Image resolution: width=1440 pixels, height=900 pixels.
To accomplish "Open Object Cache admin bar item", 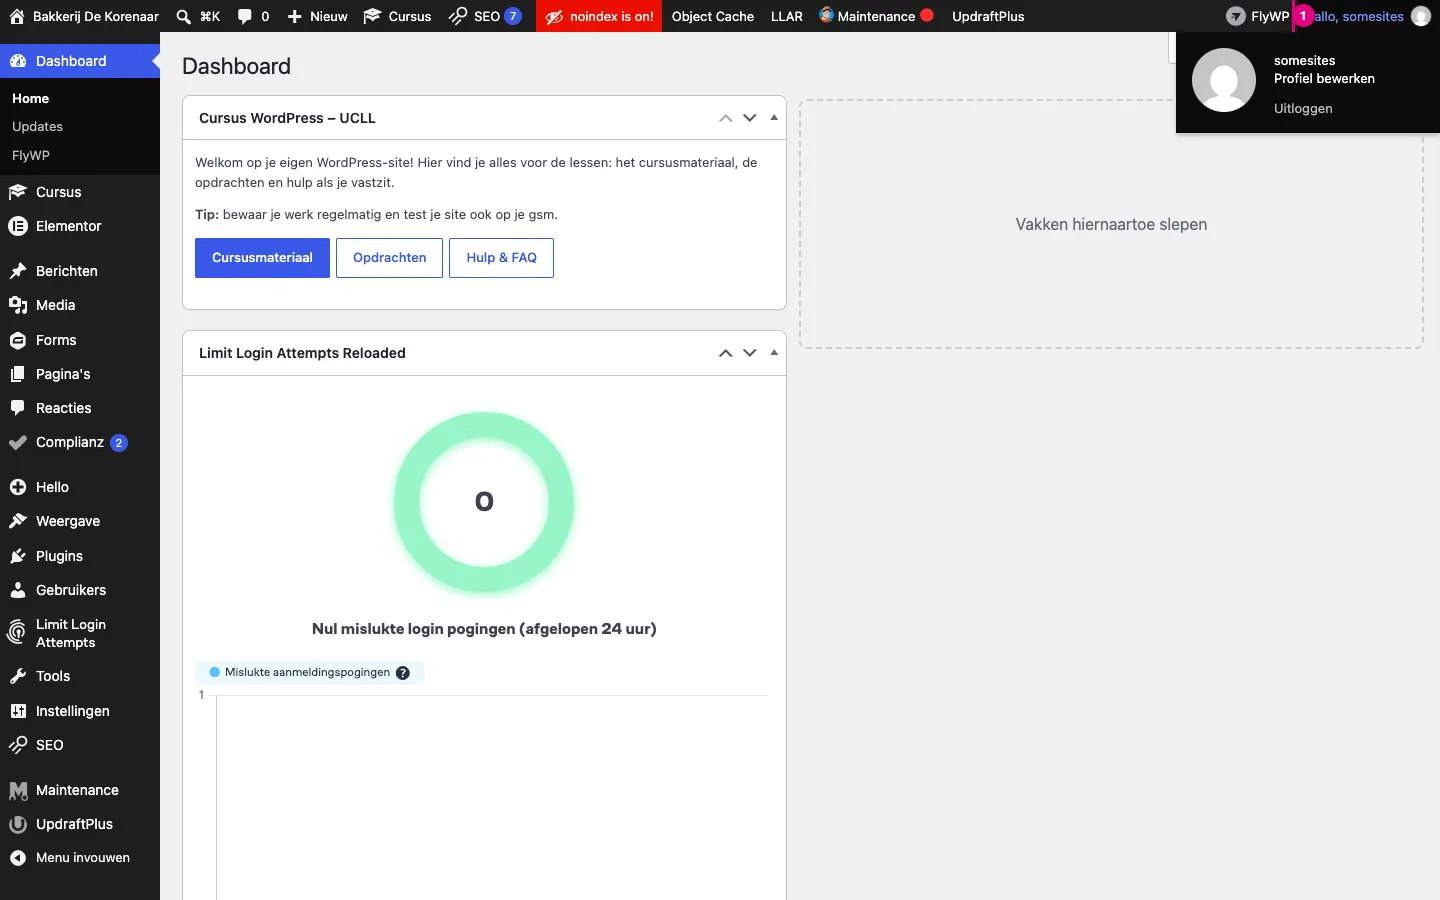I will click(x=713, y=16).
